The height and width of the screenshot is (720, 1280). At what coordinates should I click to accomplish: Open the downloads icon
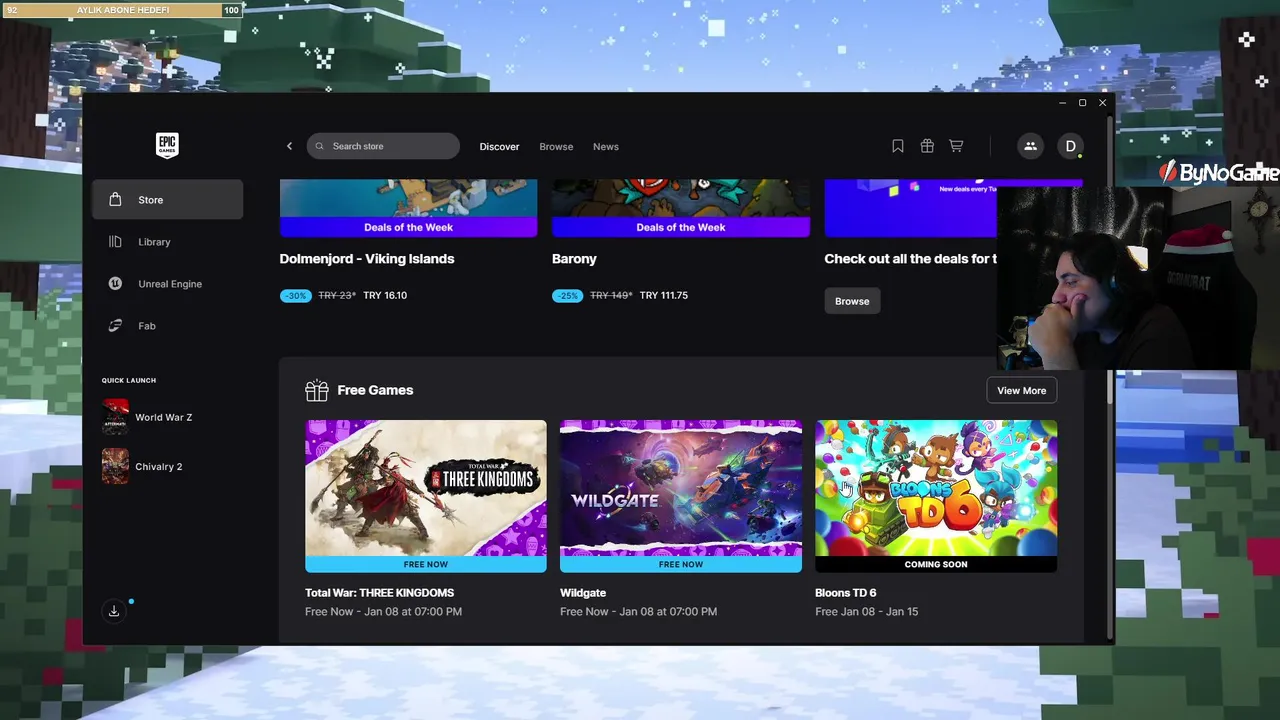coord(114,611)
